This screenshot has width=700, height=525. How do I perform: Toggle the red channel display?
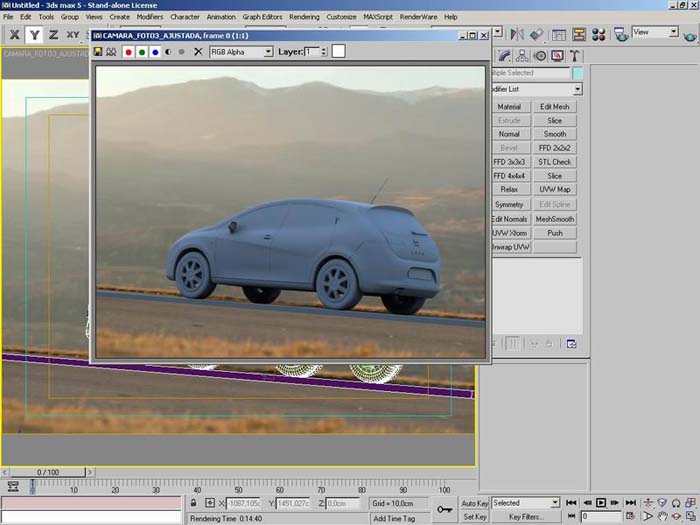(129, 51)
